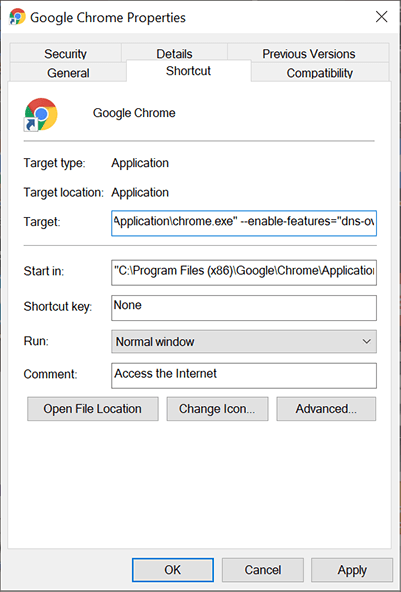
Task: Click the Cancel button
Action: (x=262, y=570)
